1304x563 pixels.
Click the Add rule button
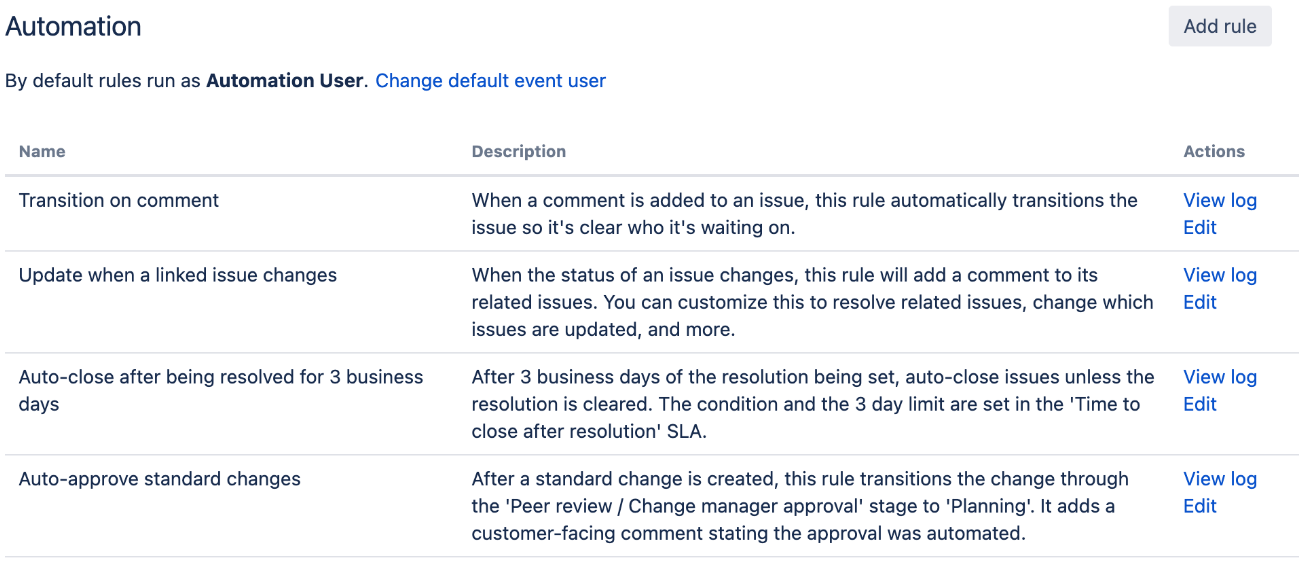(x=1220, y=26)
